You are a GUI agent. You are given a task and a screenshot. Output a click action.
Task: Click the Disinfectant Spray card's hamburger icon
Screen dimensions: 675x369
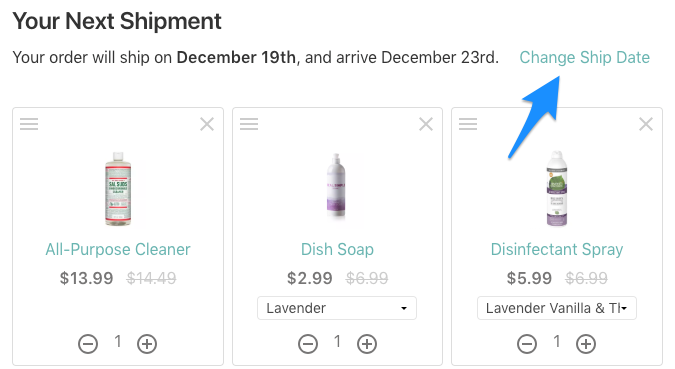click(468, 124)
